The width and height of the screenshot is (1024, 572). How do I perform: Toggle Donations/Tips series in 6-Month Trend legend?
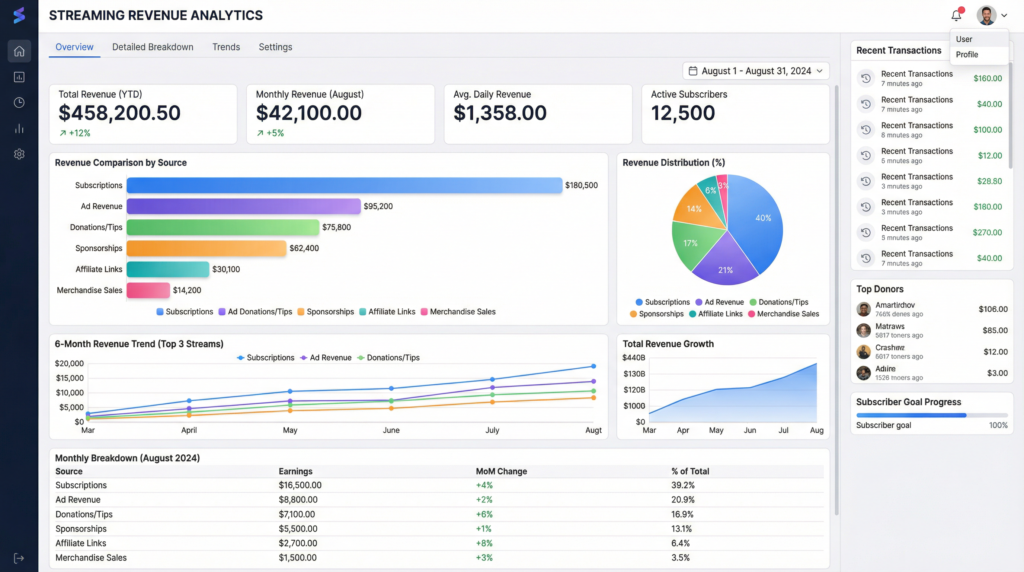pyautogui.click(x=388, y=357)
